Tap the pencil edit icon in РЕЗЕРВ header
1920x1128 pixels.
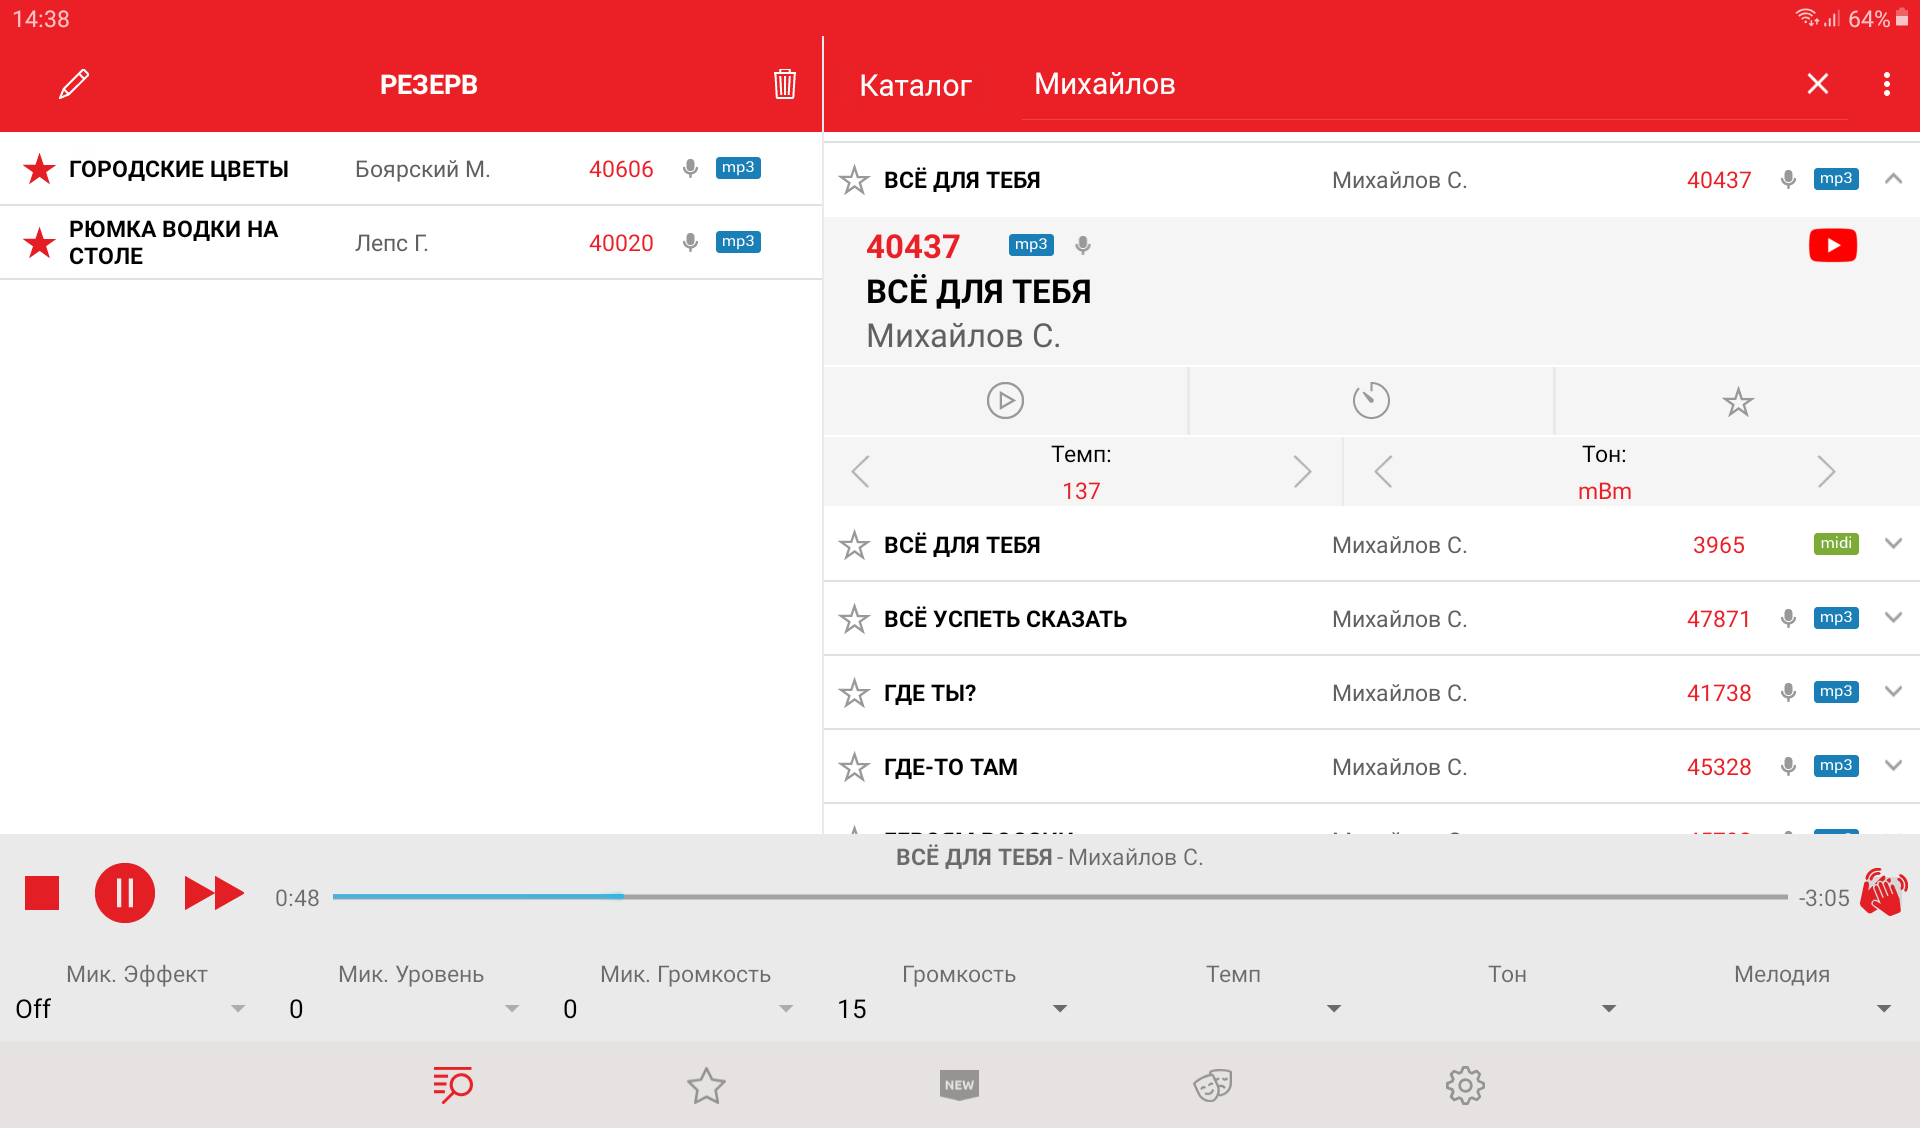coord(74,84)
